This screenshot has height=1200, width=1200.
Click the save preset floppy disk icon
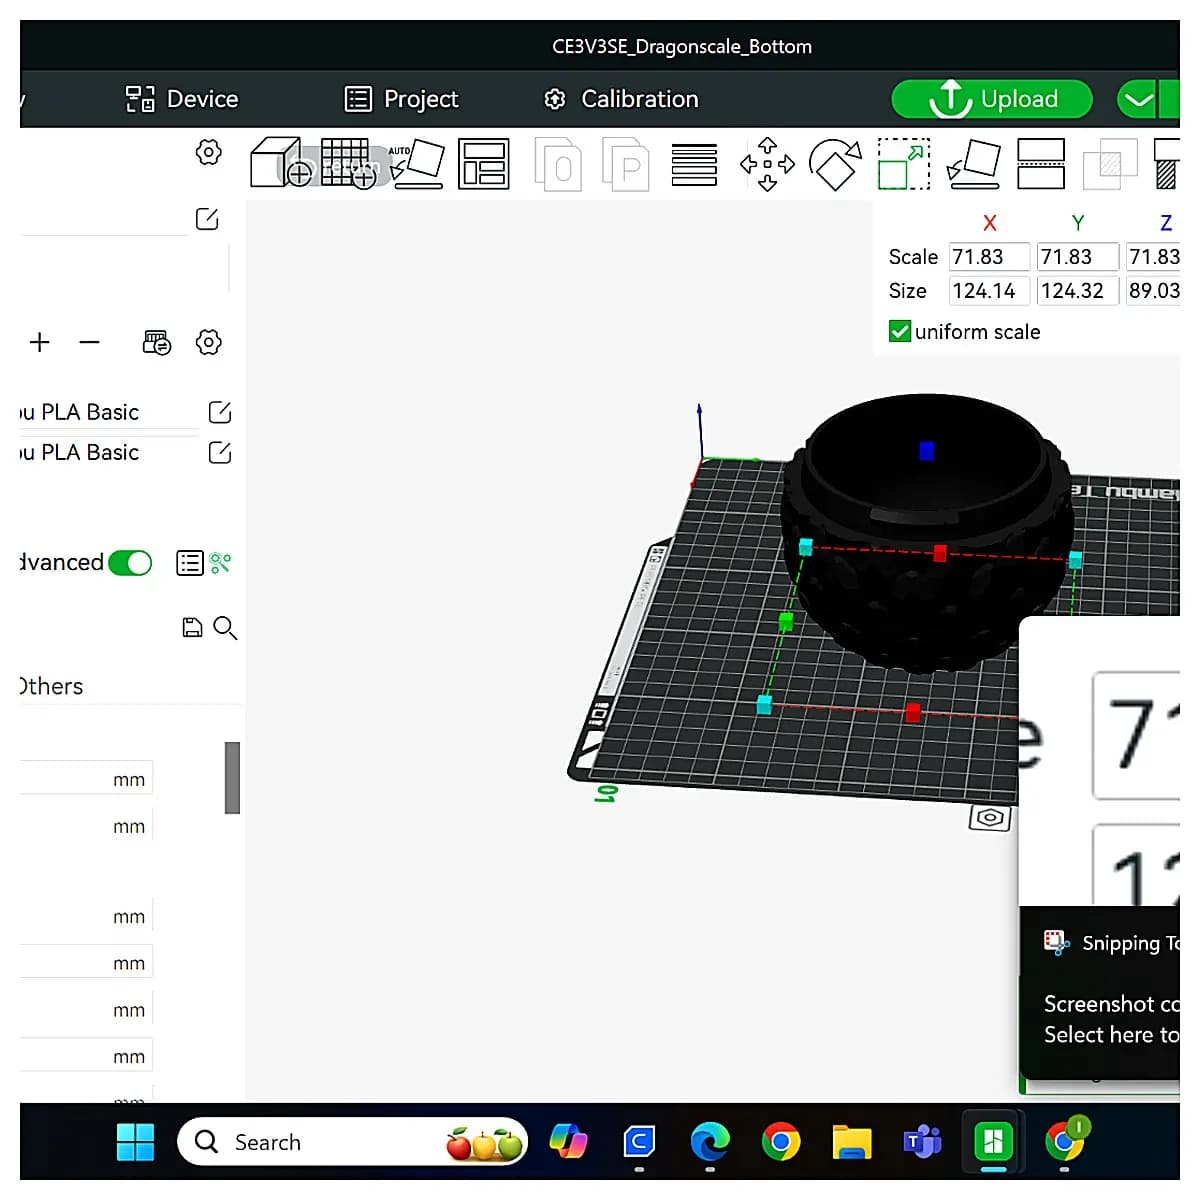click(x=192, y=627)
